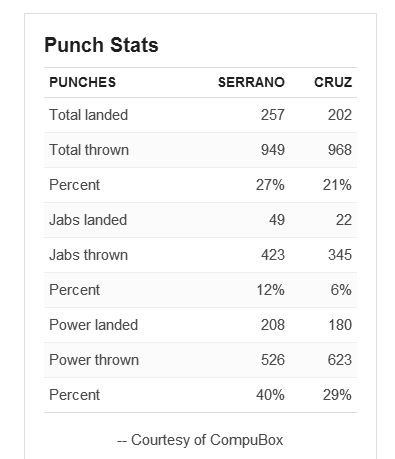This screenshot has width=395, height=459.
Task: Click Serrano's power landed value 208
Action: tap(273, 325)
